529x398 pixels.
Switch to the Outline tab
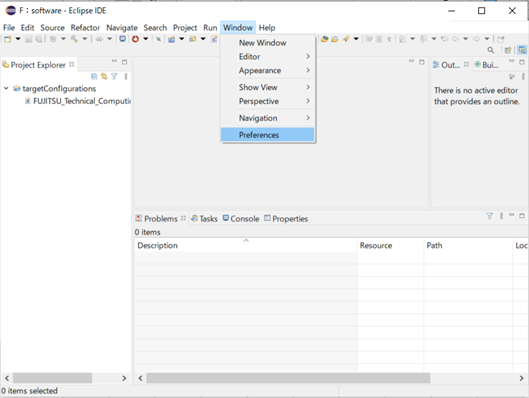(x=450, y=65)
